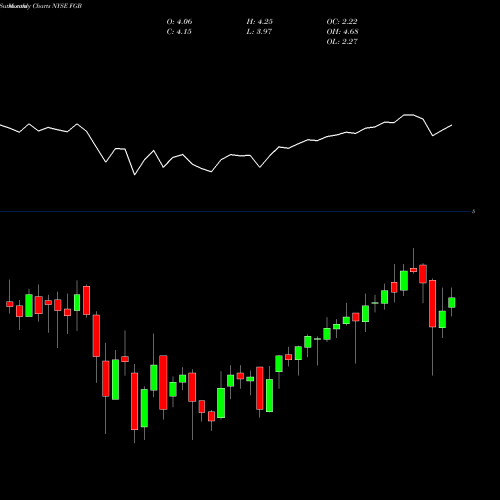Click the '5' price axis label

pyautogui.click(x=474, y=211)
